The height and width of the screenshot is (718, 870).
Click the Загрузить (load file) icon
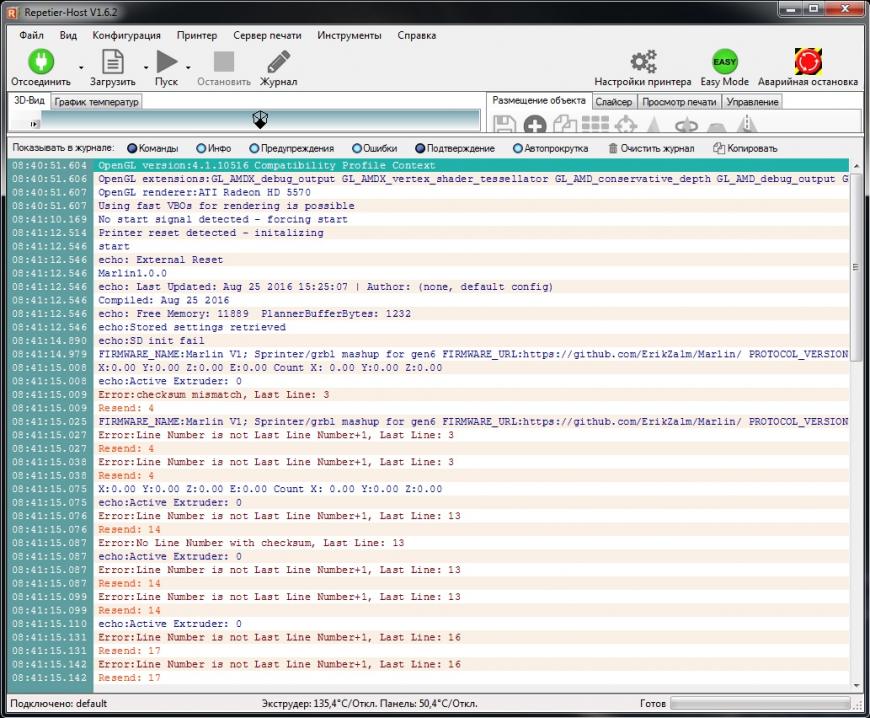112,62
